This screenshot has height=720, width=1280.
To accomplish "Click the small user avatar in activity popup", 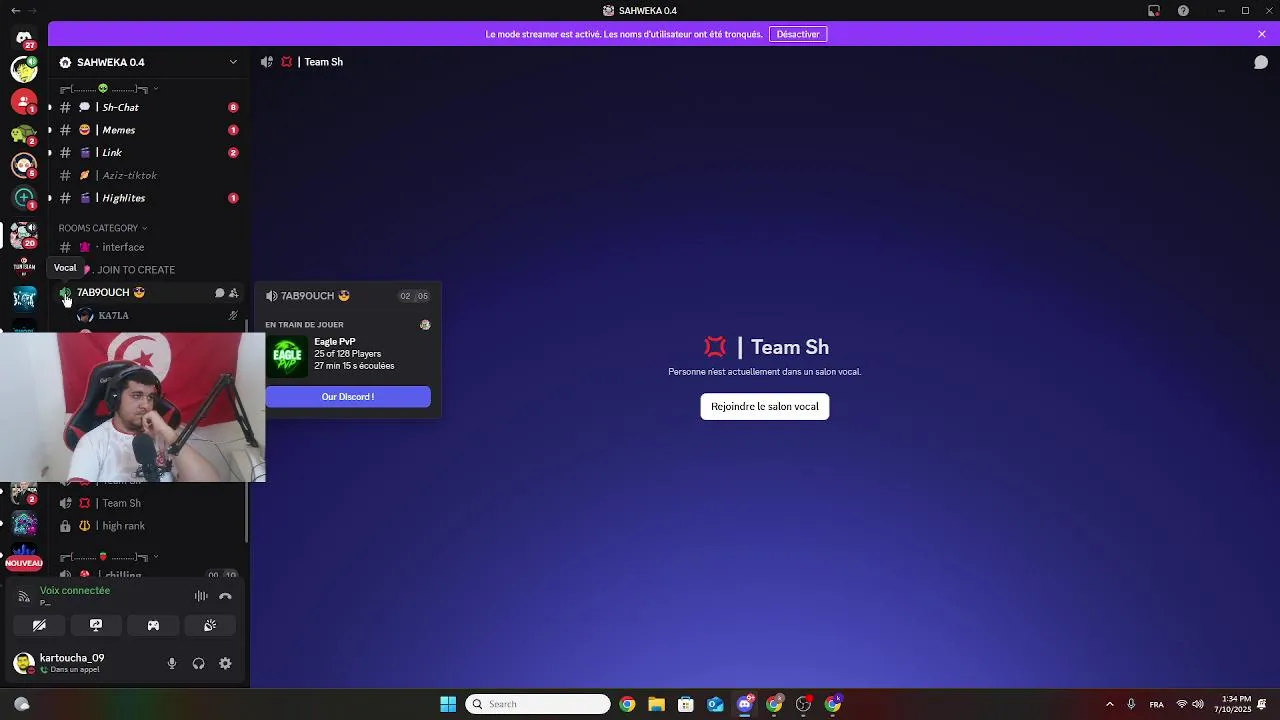I will coord(425,325).
